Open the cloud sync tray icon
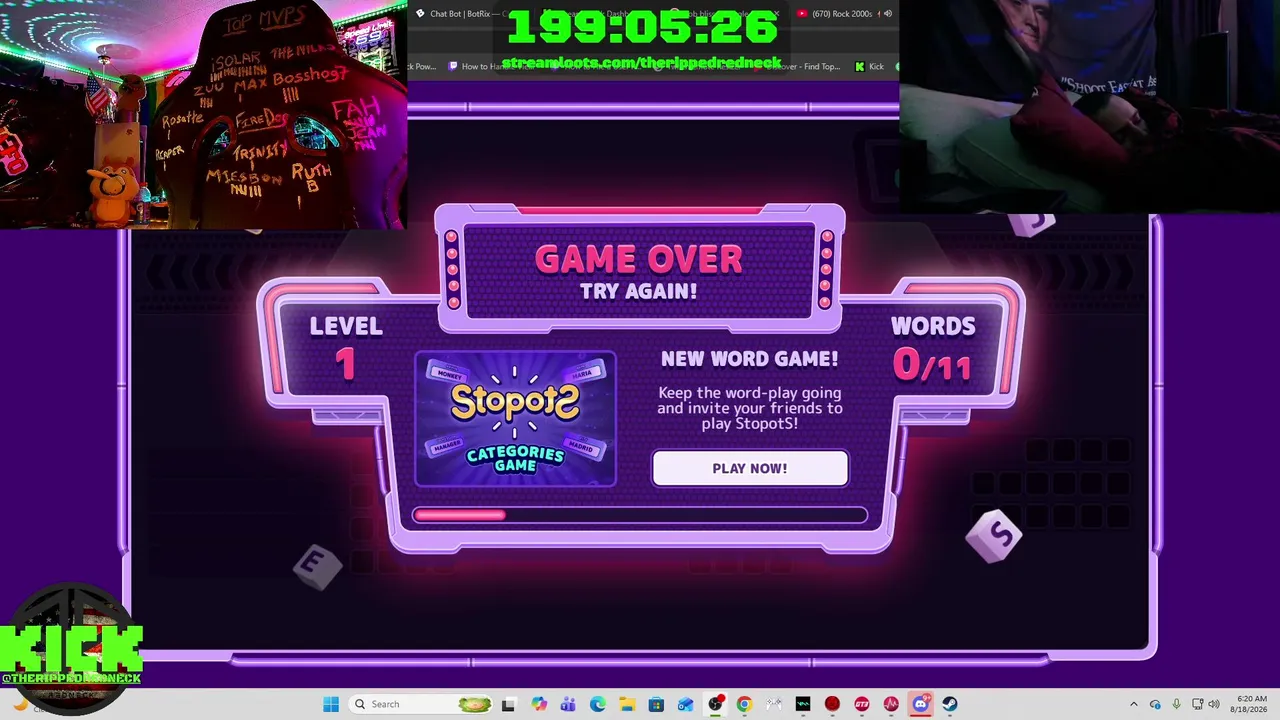 [x=1155, y=704]
